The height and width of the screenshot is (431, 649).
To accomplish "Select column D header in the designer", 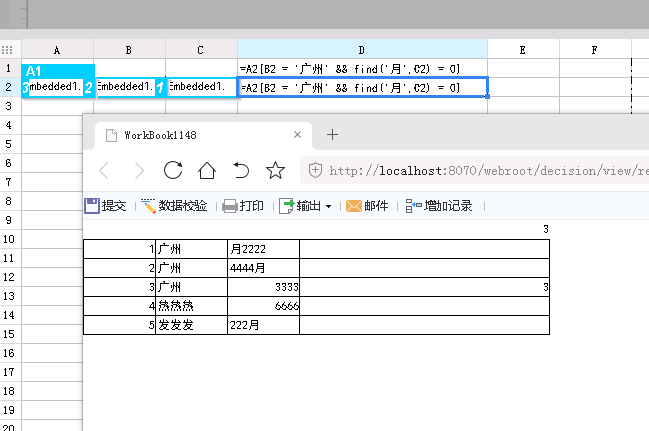I will pos(363,50).
